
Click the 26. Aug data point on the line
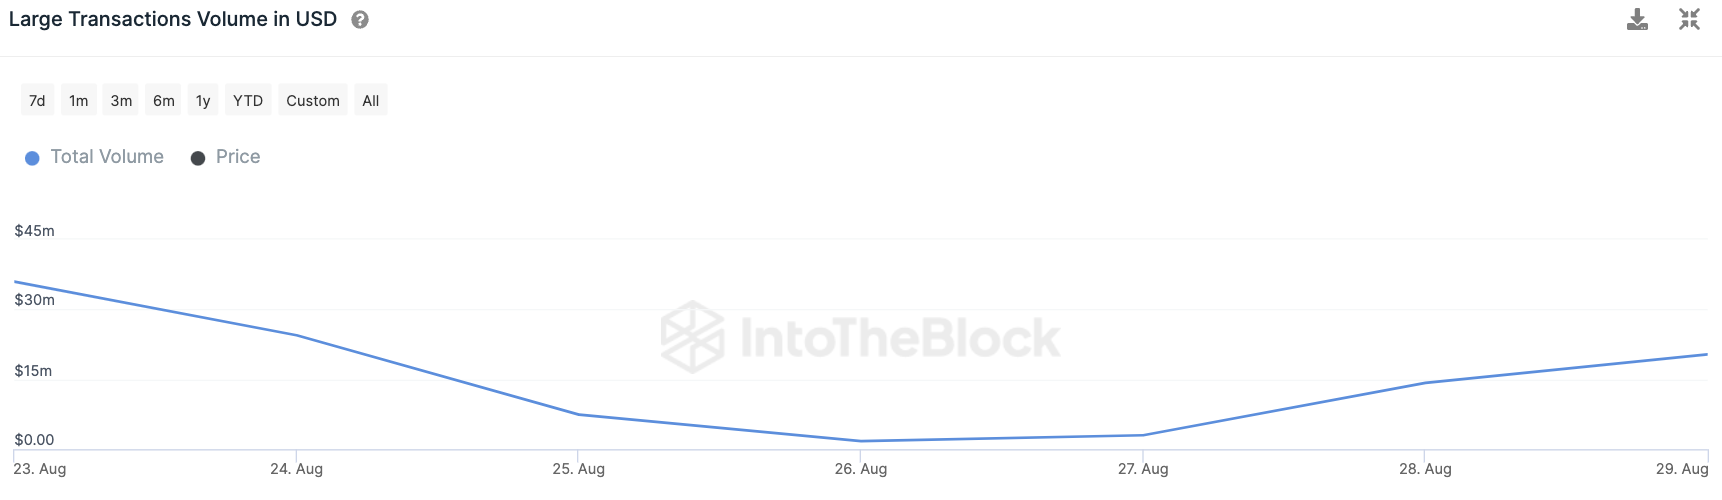tap(861, 441)
